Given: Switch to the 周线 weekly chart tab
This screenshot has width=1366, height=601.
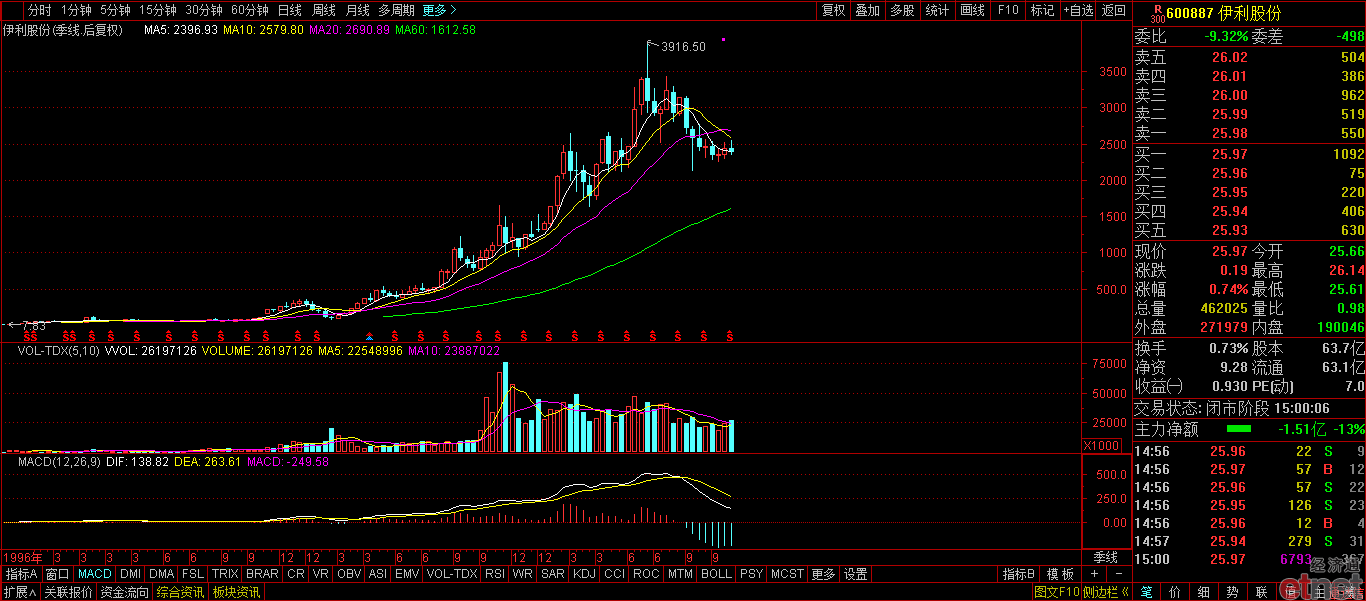Looking at the screenshot, I should point(324,10).
